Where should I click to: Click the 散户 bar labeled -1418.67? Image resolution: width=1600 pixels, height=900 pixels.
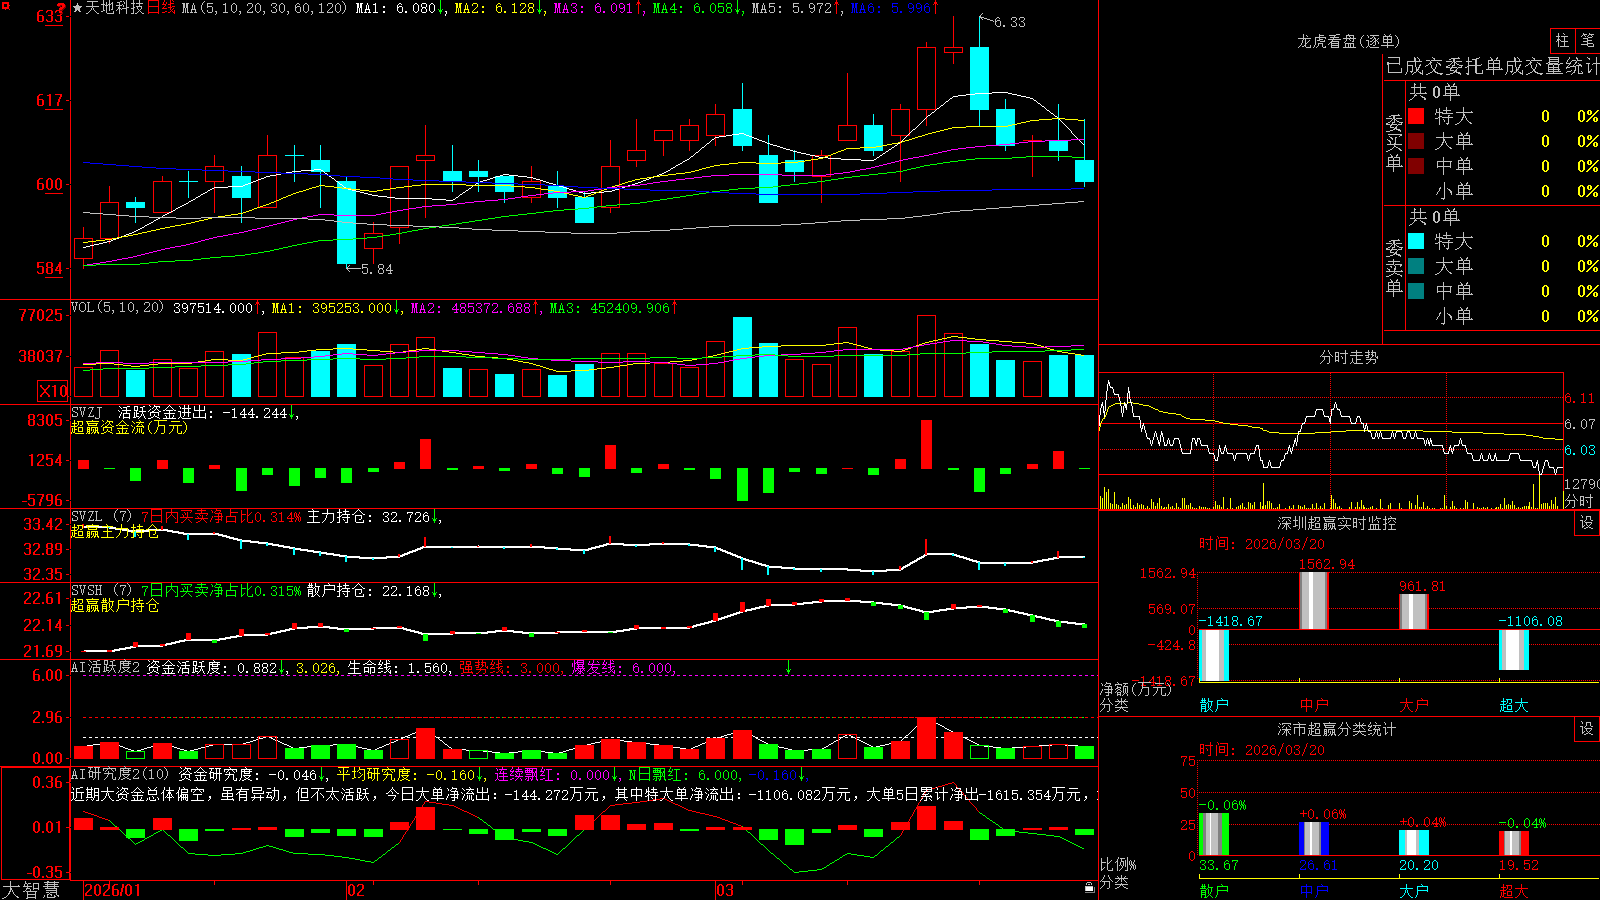pyautogui.click(x=1213, y=656)
